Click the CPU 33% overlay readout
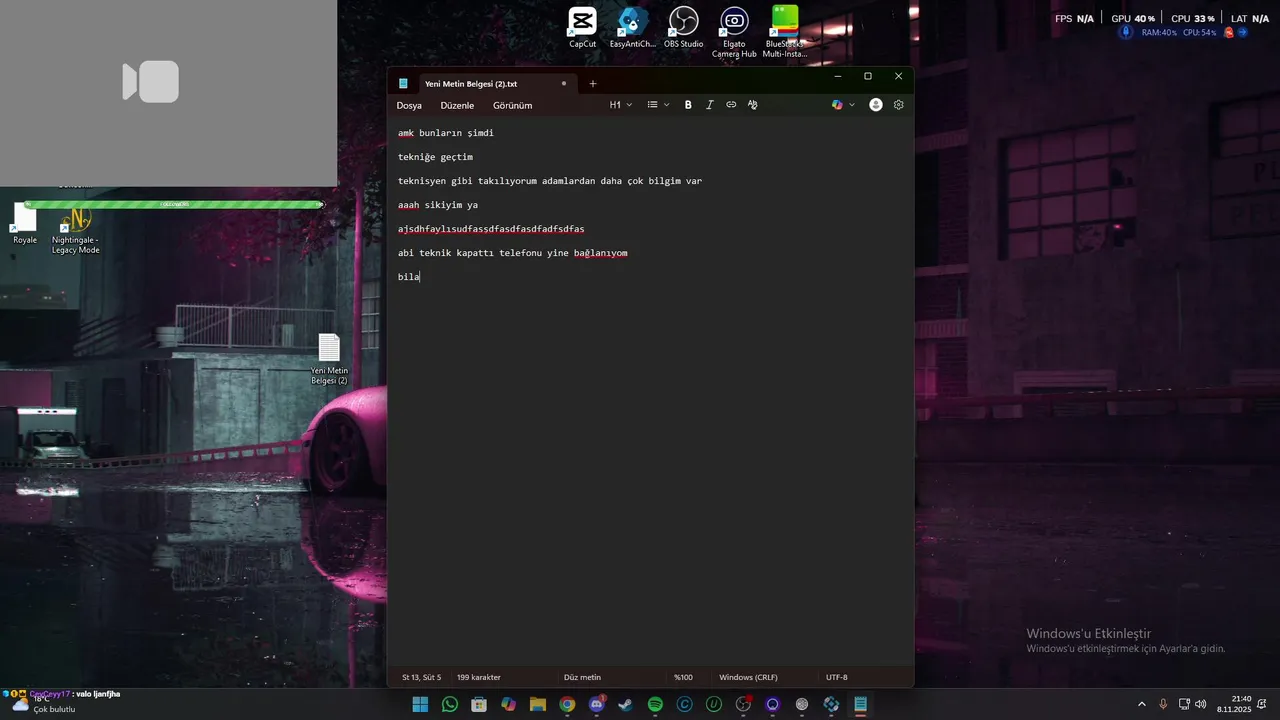This screenshot has width=1280, height=720. [1193, 18]
